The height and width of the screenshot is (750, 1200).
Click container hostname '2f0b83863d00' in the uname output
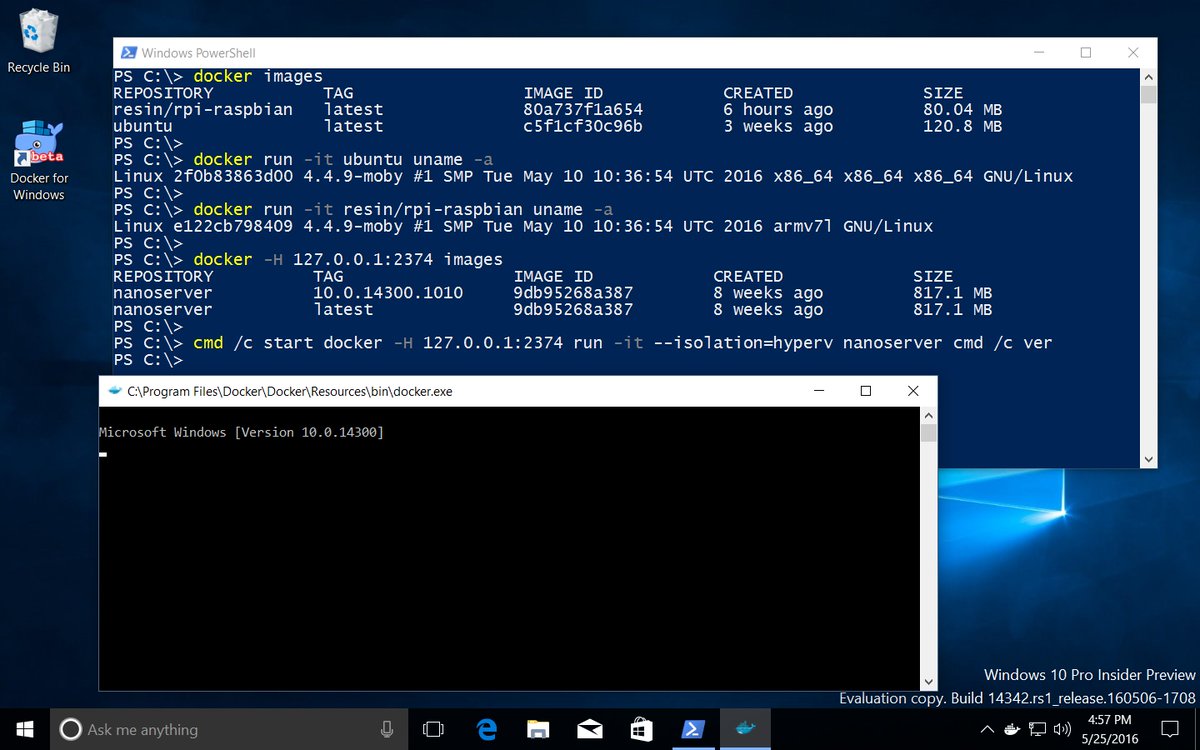tap(233, 177)
